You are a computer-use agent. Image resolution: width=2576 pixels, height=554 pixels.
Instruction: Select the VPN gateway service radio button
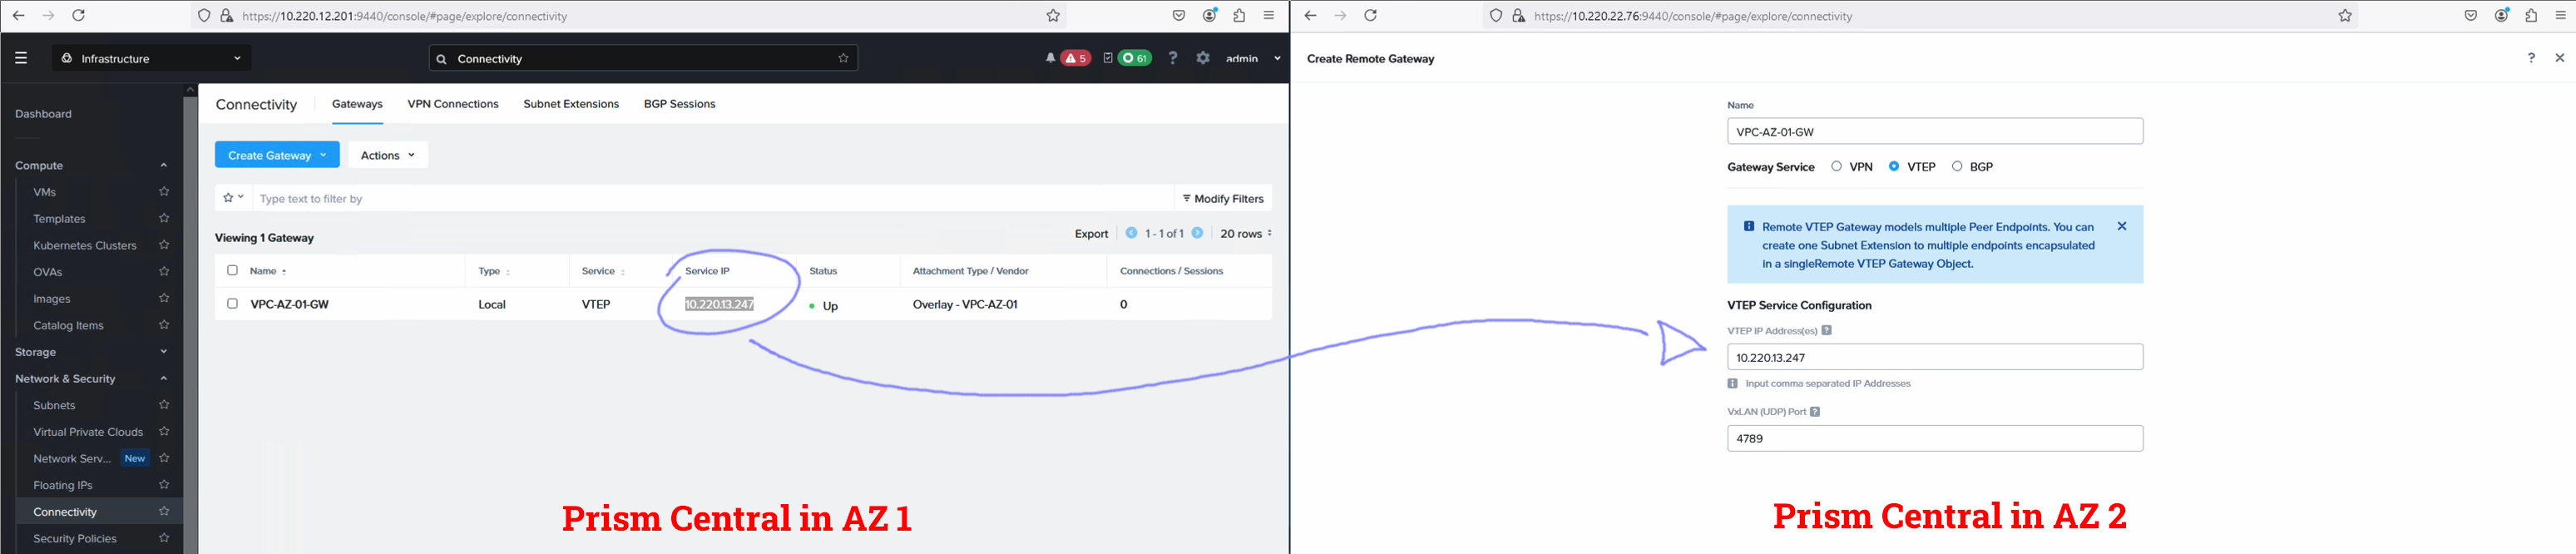point(1836,167)
